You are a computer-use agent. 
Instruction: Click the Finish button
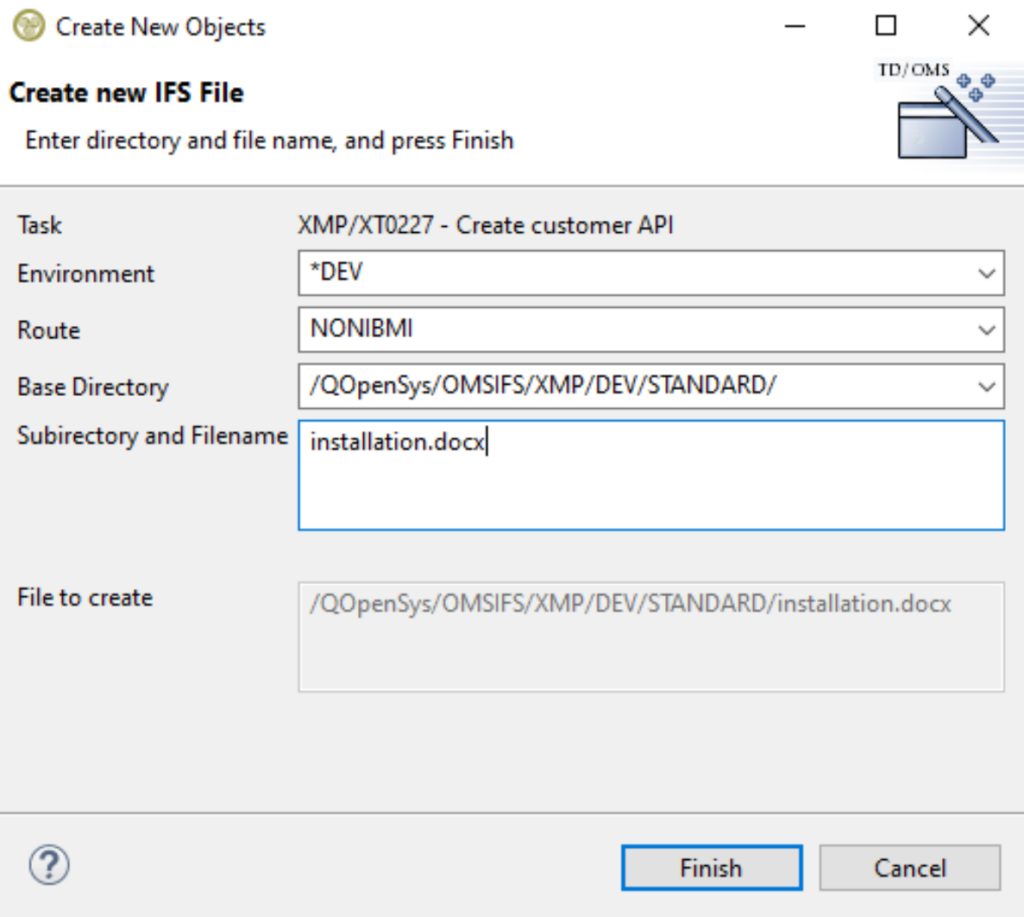712,868
